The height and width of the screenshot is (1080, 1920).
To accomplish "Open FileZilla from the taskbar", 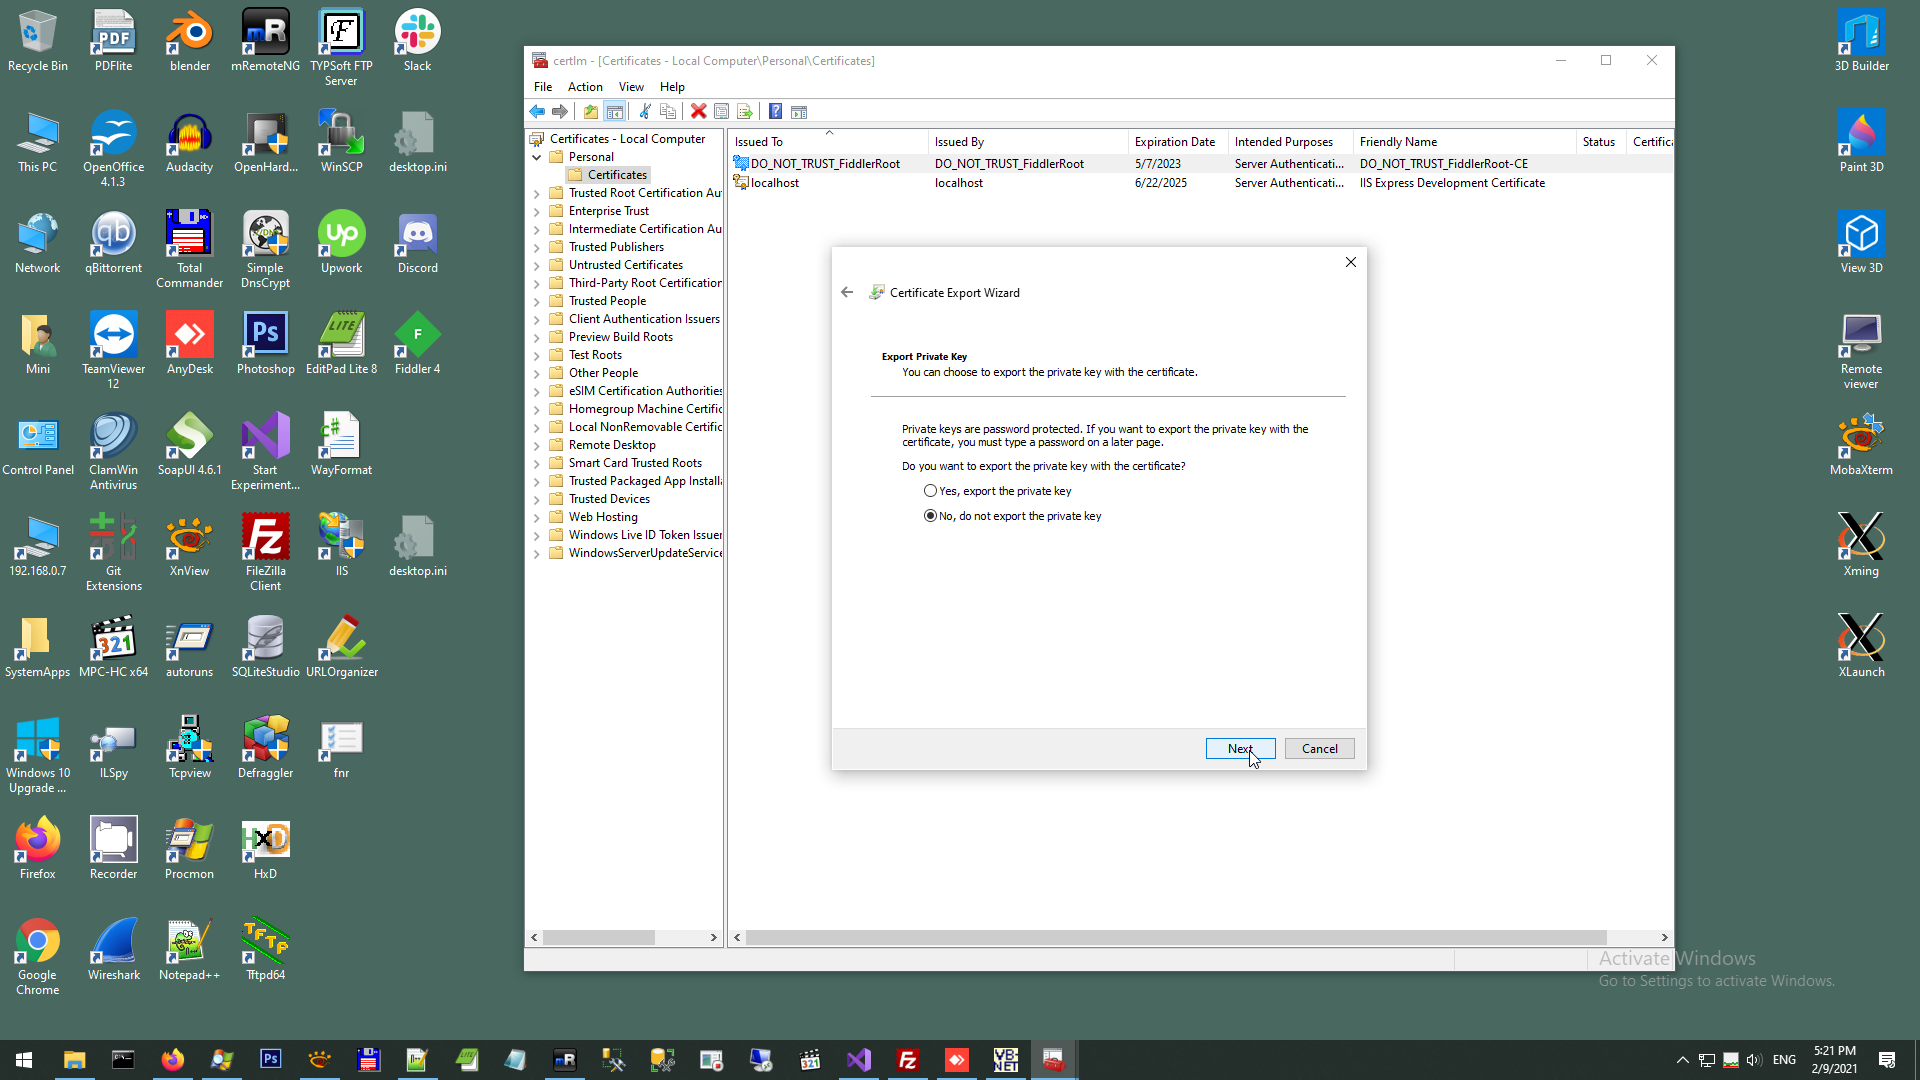I will (x=908, y=1060).
